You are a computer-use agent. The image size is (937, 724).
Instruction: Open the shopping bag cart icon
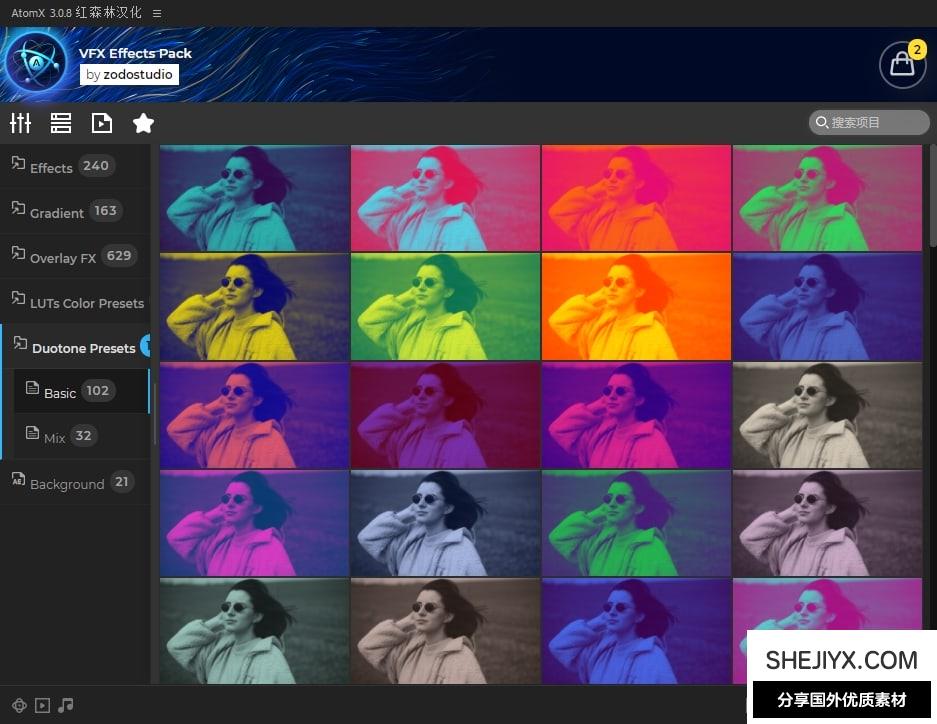(901, 64)
